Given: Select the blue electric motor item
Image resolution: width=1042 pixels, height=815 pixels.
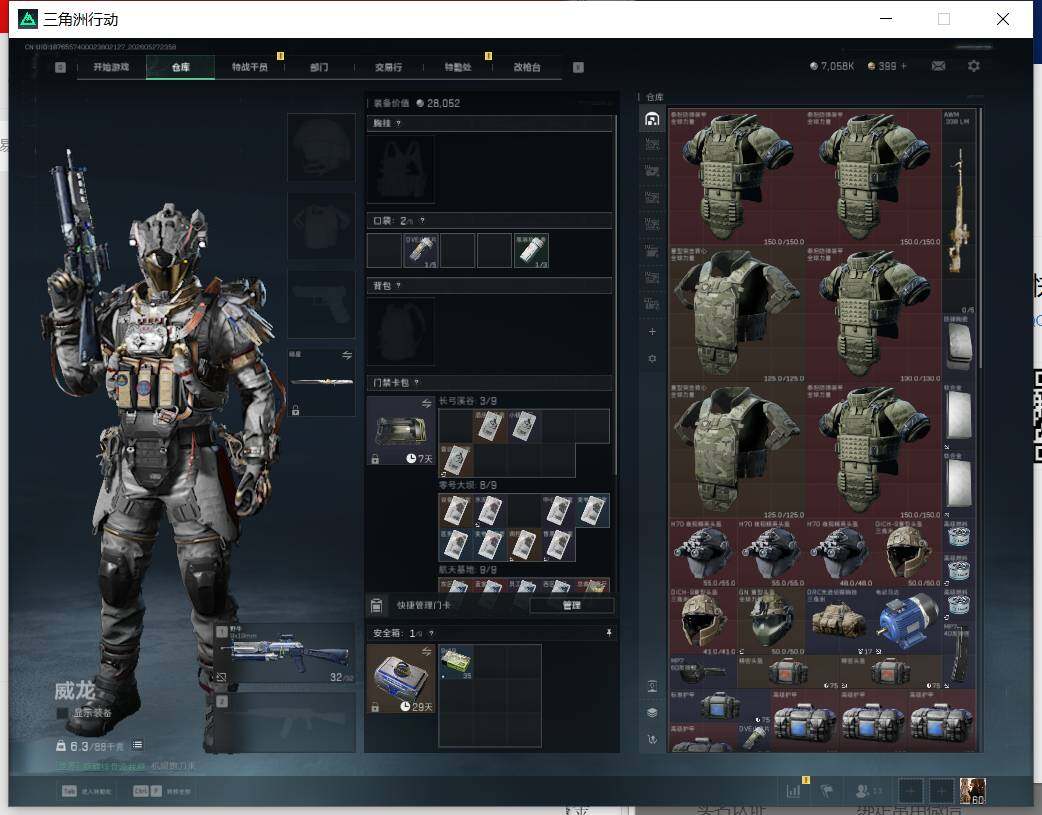Looking at the screenshot, I should tap(908, 621).
